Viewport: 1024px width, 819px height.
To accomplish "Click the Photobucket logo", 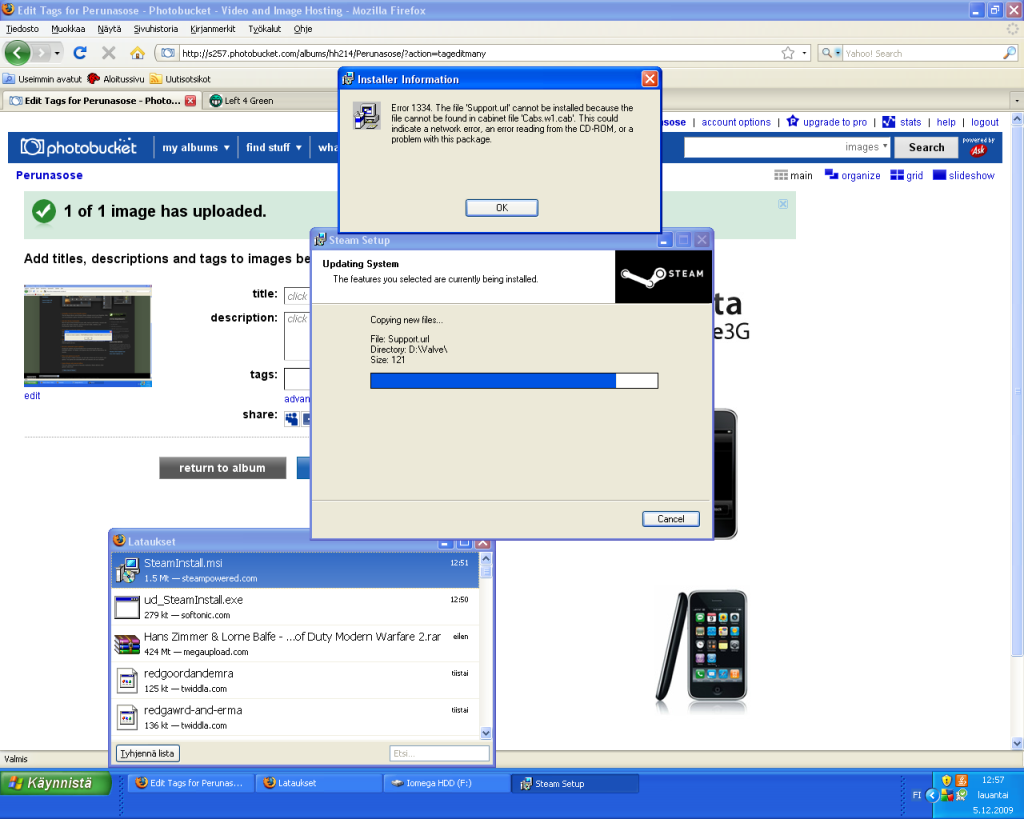I will coord(78,147).
